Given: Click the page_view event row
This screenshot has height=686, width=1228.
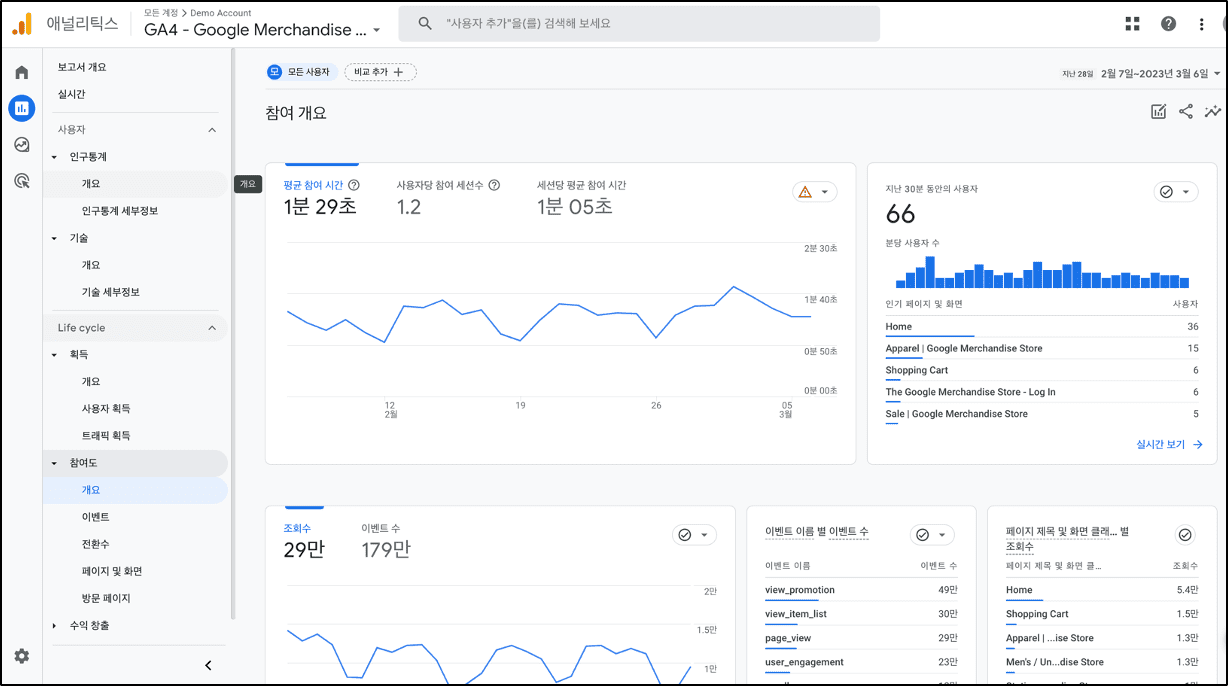Looking at the screenshot, I should [861, 638].
